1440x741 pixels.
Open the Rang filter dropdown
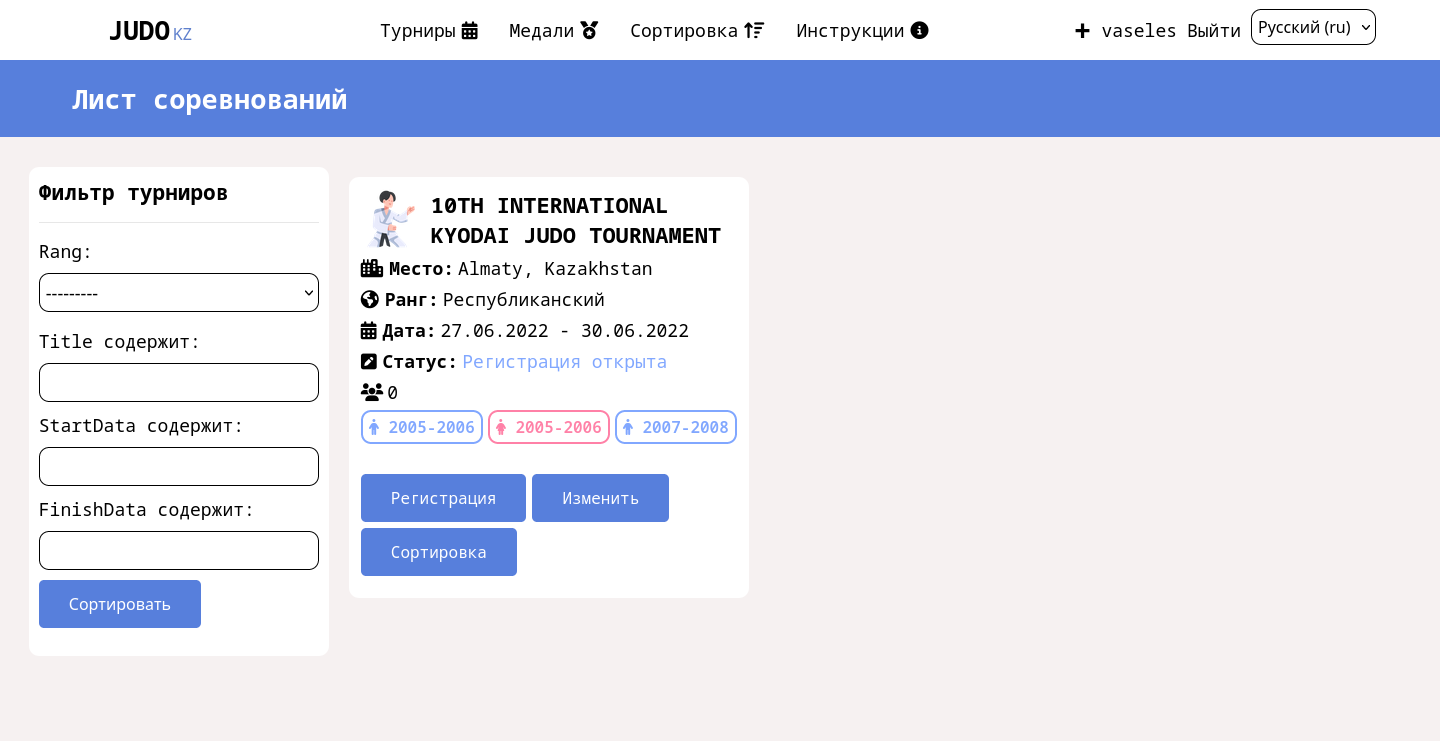point(179,292)
